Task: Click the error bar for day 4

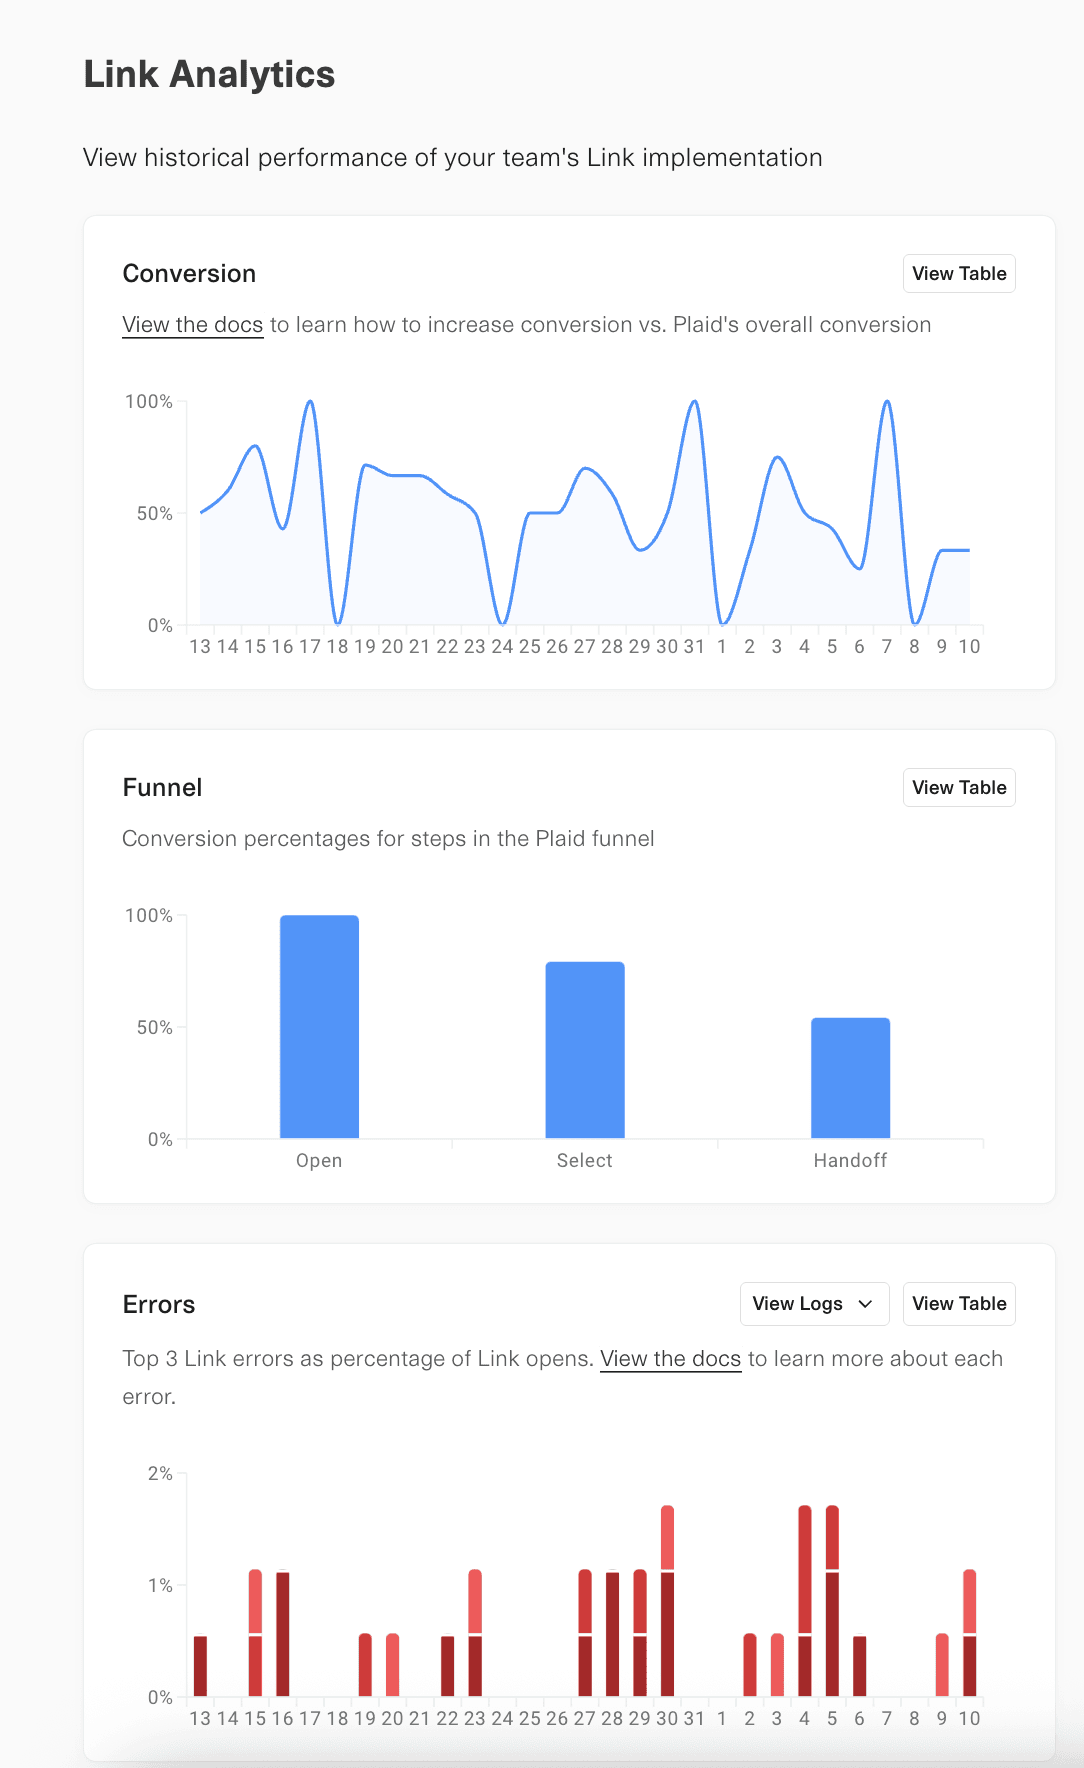Action: [805, 1601]
